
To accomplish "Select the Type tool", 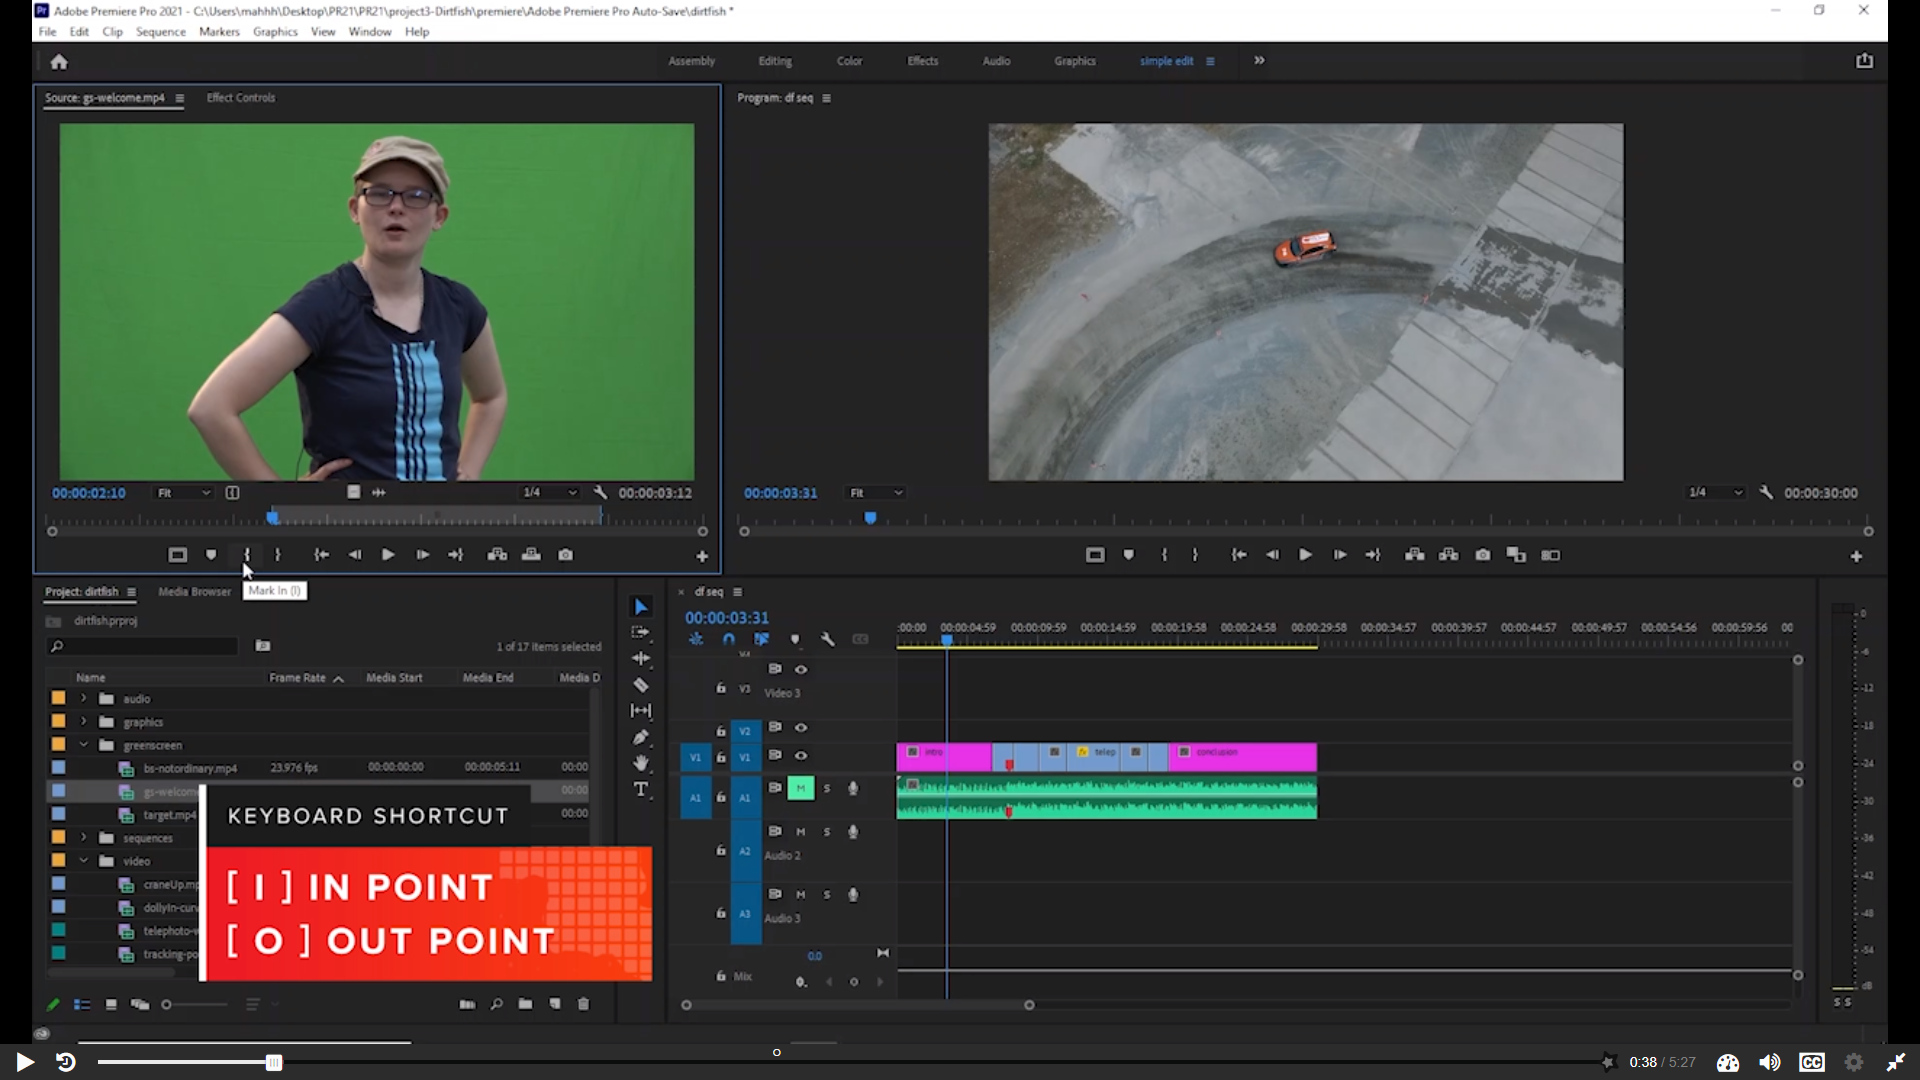I will pyautogui.click(x=641, y=790).
